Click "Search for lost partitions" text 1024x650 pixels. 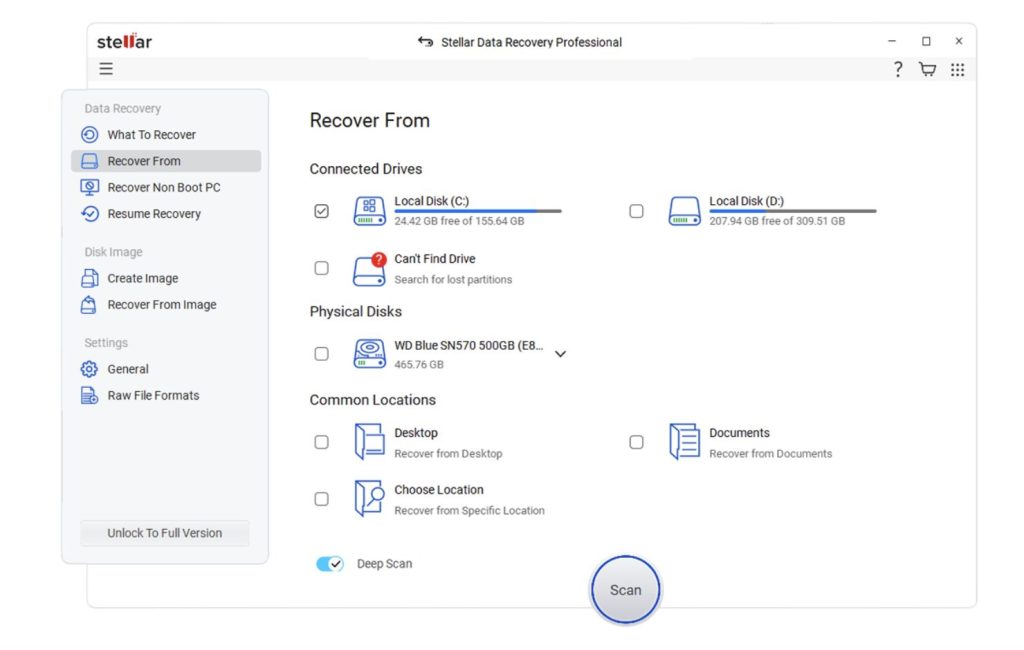453,280
